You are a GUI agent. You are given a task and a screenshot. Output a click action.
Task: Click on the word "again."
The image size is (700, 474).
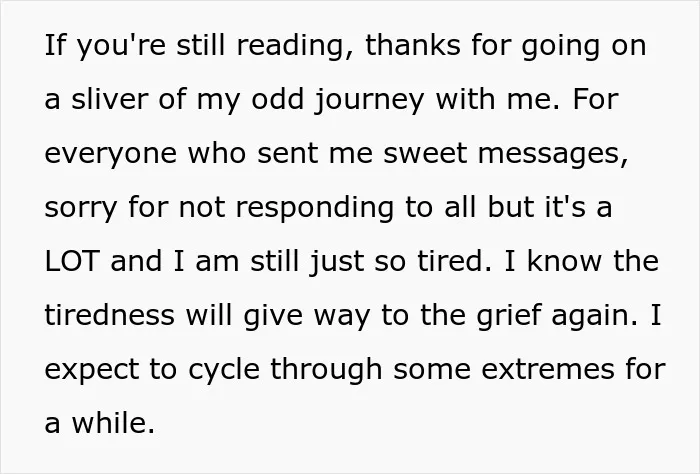tap(595, 316)
